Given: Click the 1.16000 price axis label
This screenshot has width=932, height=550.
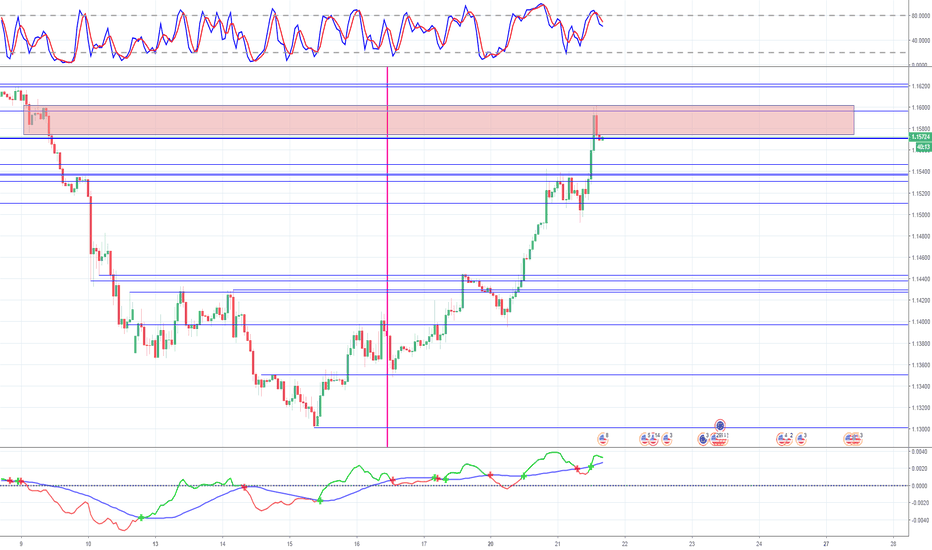Looking at the screenshot, I should click(922, 108).
